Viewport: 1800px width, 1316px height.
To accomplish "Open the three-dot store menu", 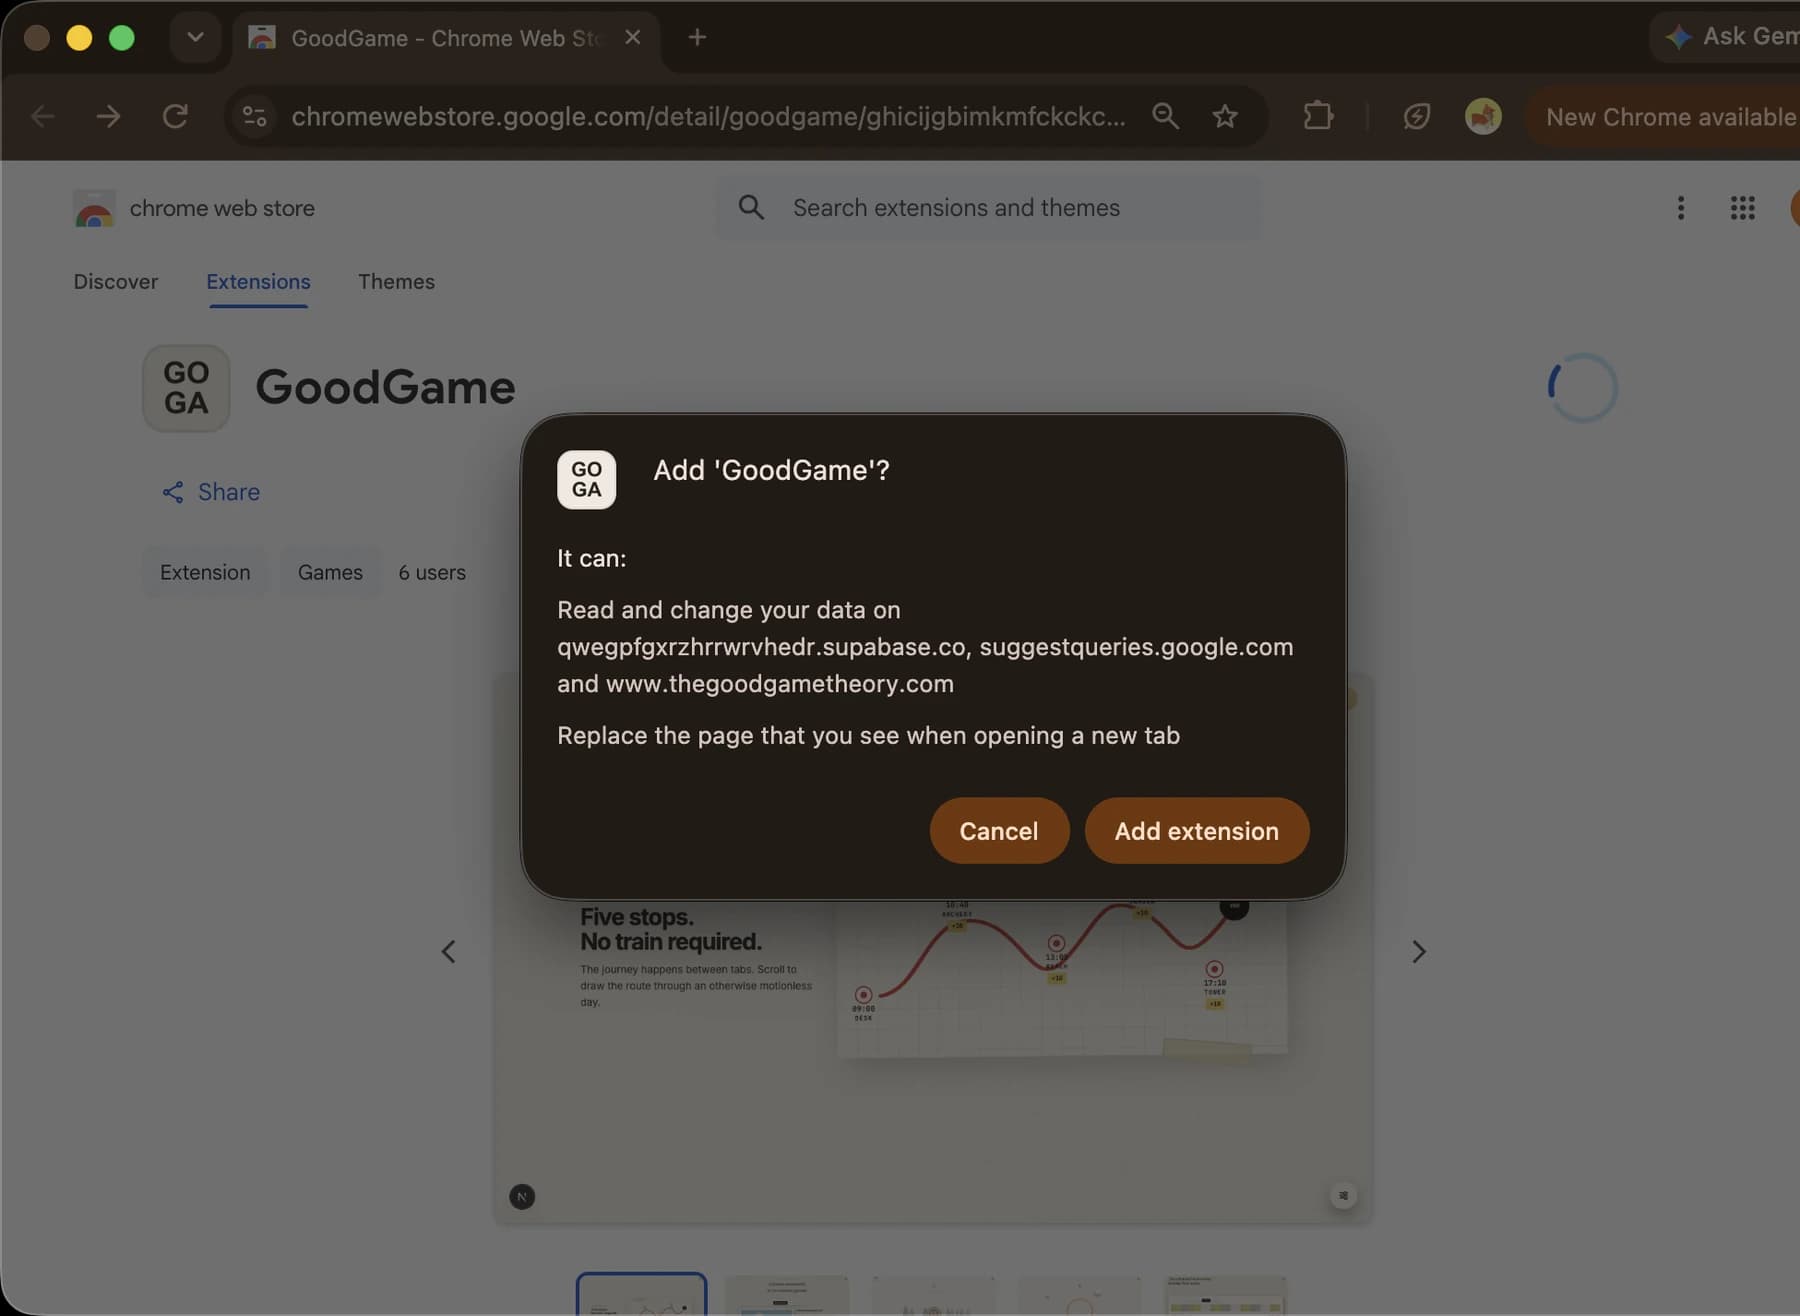I will (x=1681, y=208).
